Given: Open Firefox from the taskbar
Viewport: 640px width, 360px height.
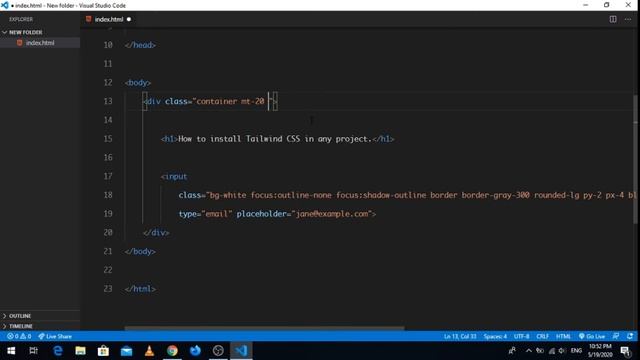Looking at the screenshot, I should tap(195, 351).
